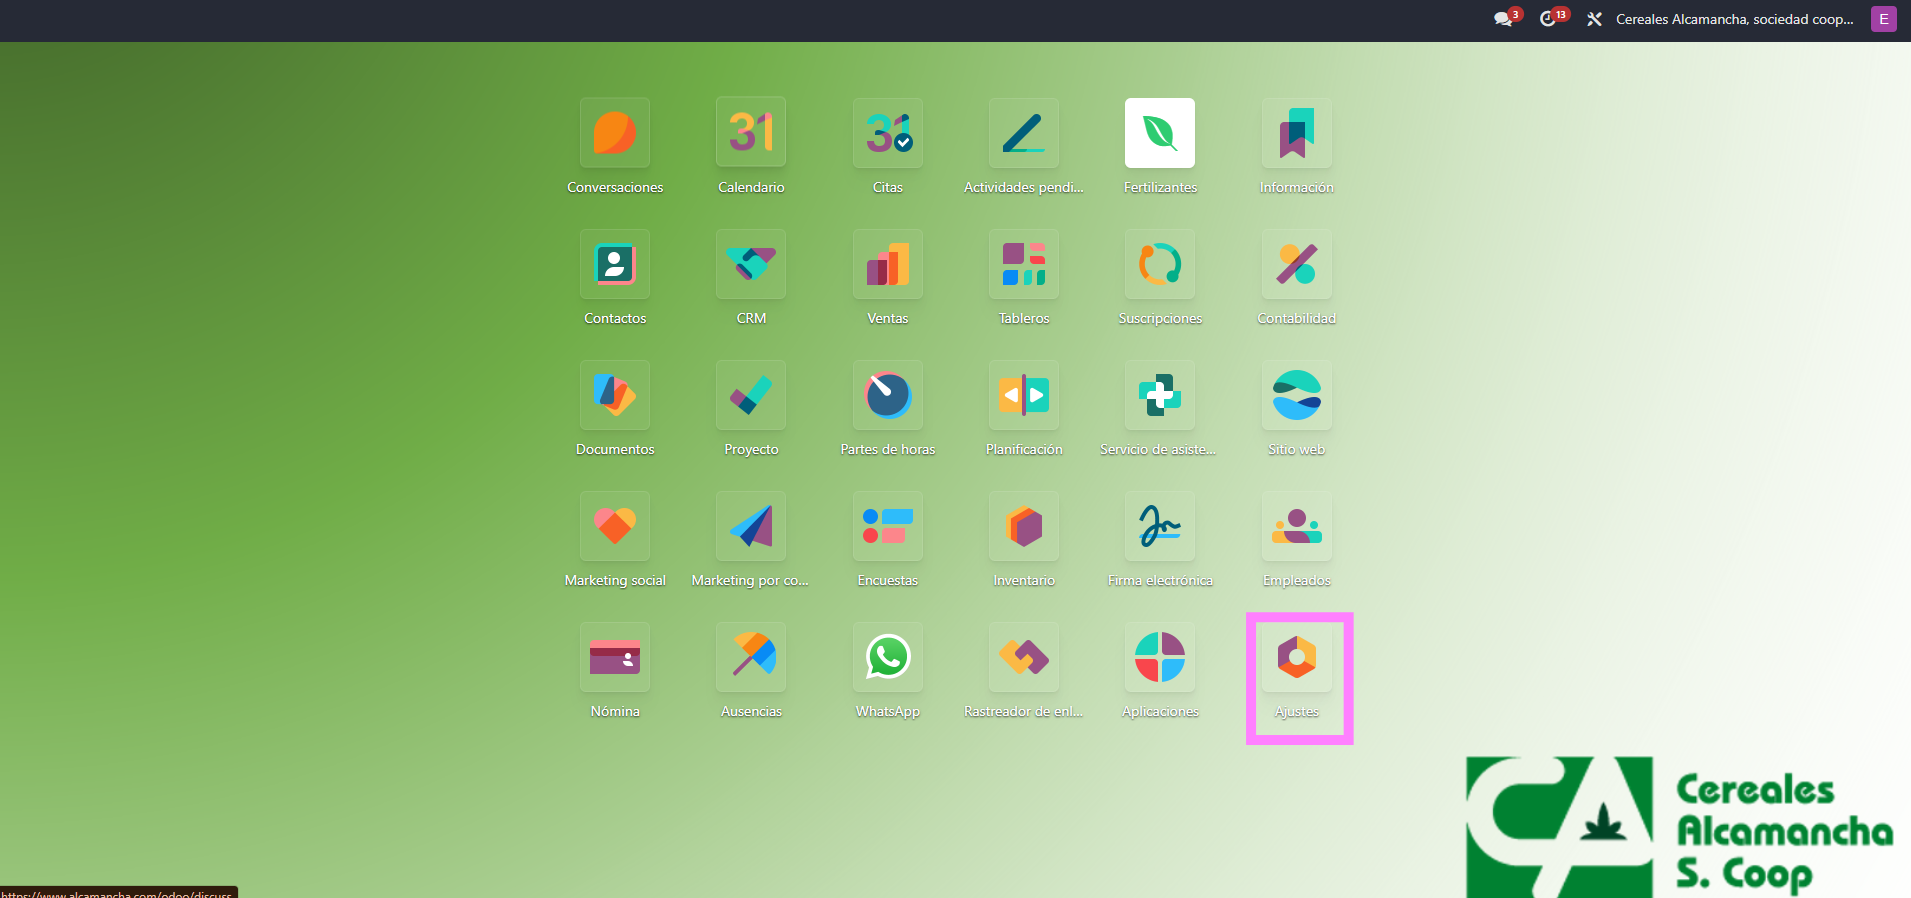
Task: Launch the WhatsApp app
Action: pos(887,657)
